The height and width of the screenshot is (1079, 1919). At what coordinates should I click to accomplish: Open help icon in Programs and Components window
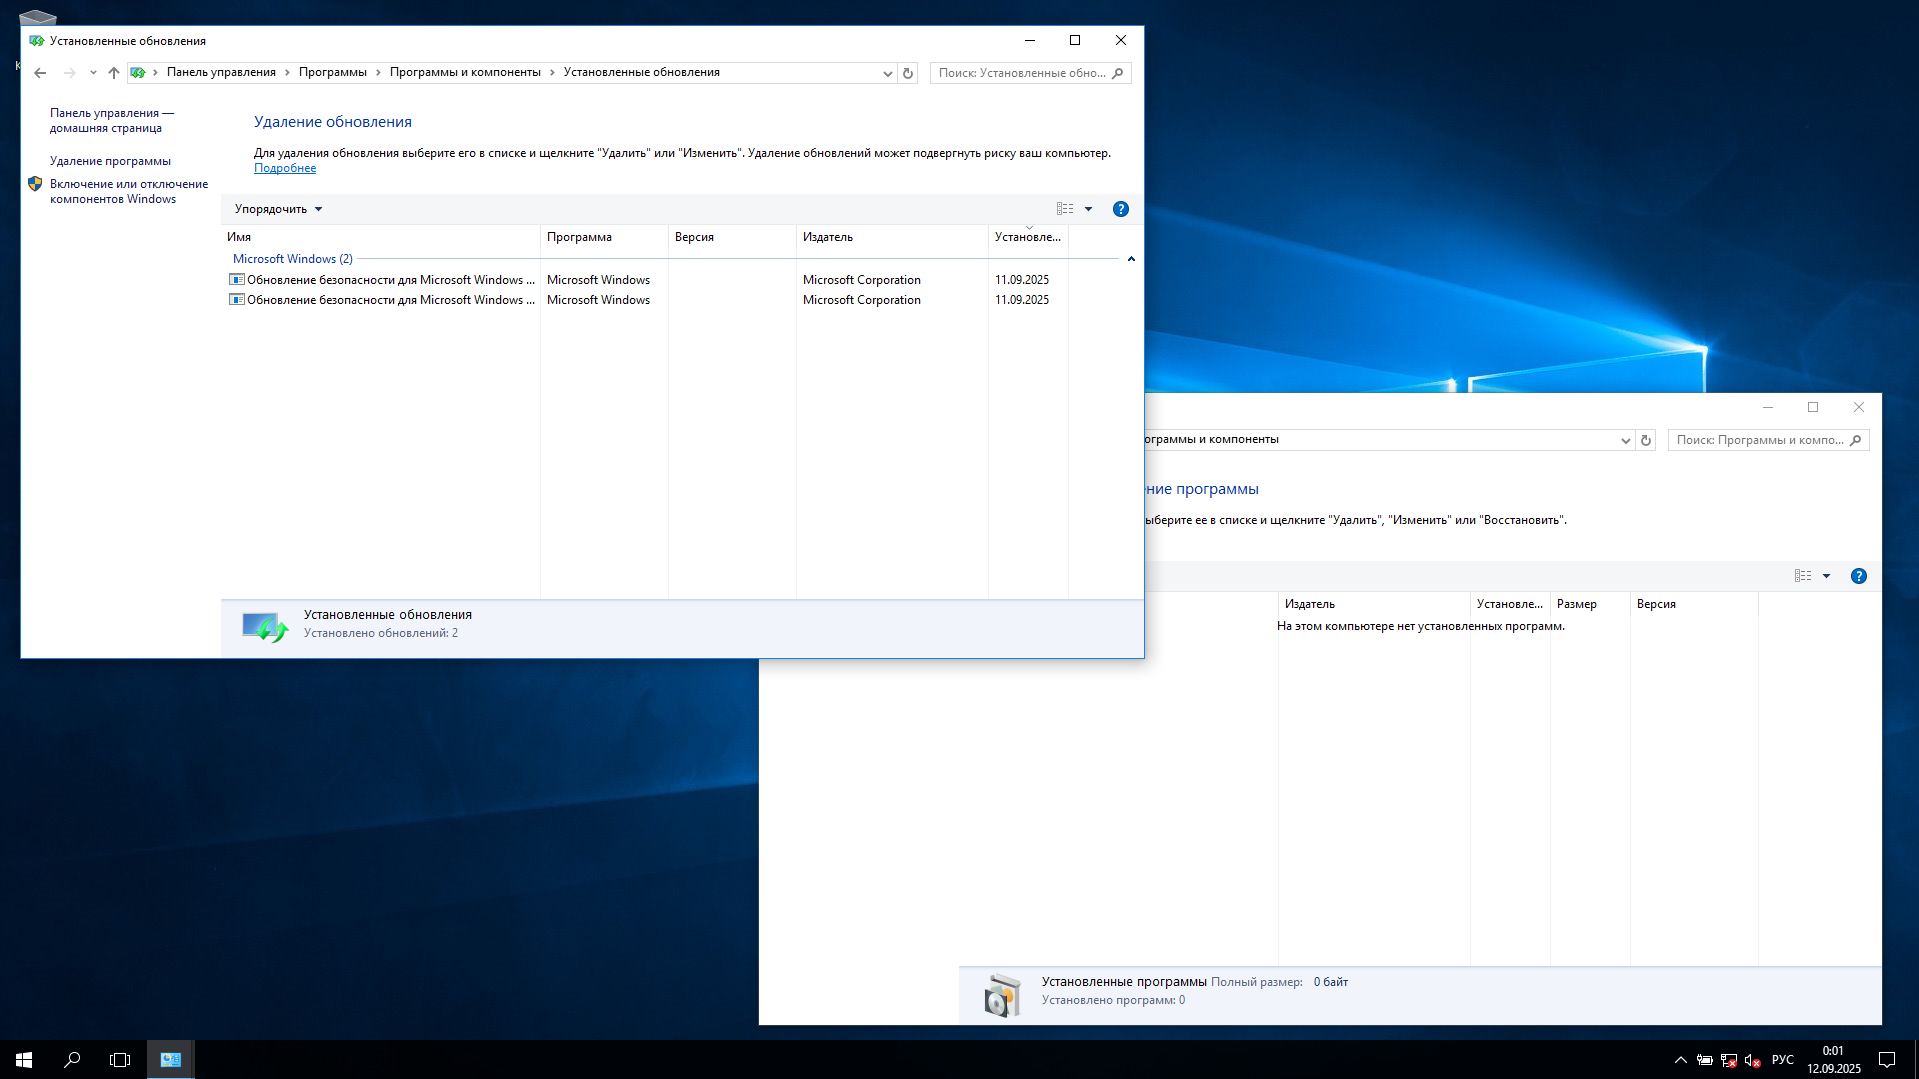(x=1859, y=576)
